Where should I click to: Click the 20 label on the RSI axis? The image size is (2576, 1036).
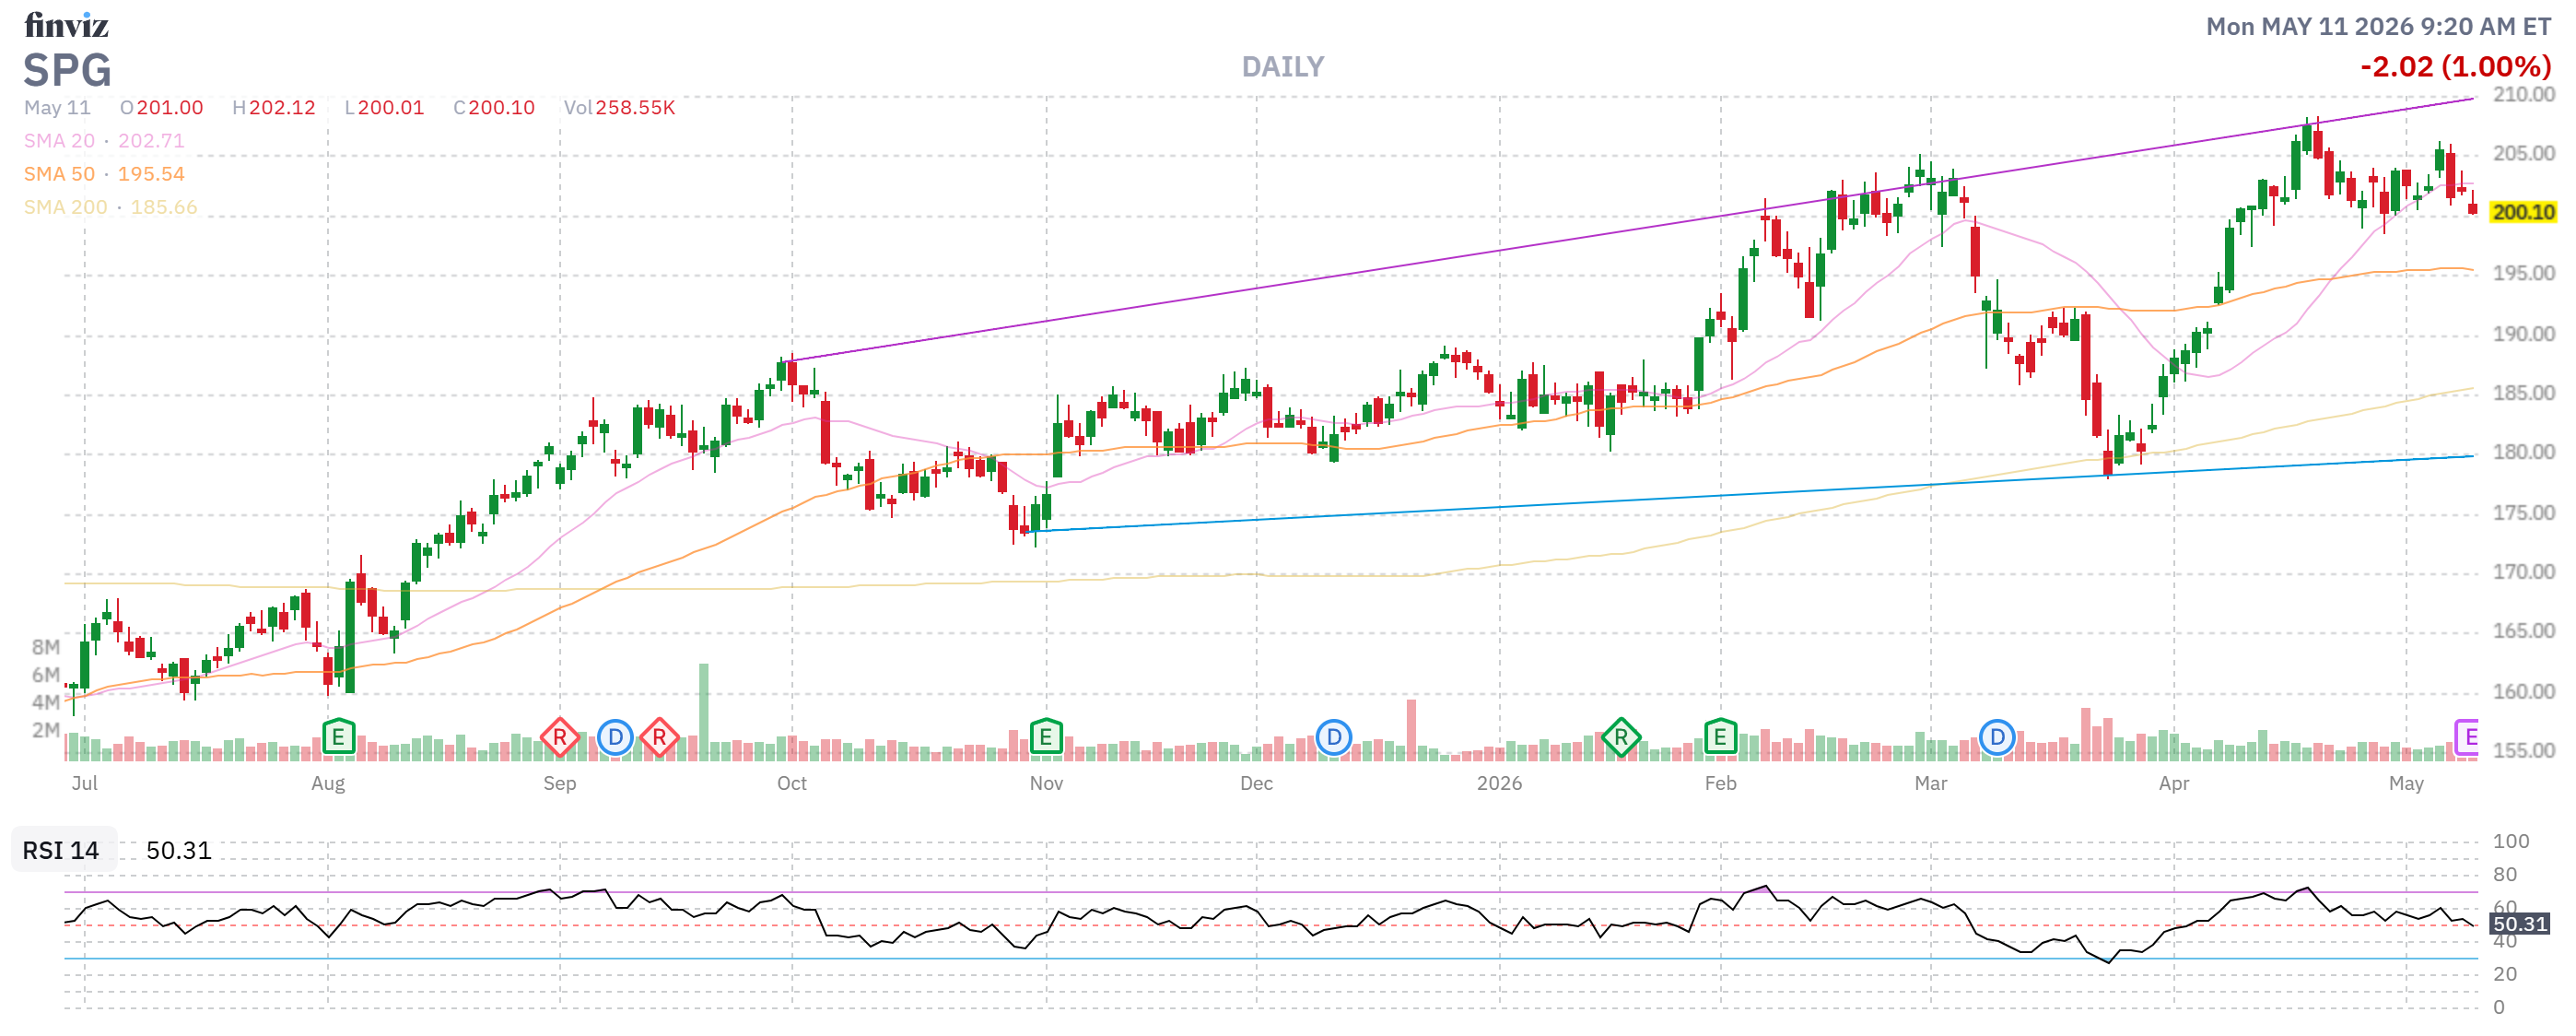click(x=2504, y=974)
